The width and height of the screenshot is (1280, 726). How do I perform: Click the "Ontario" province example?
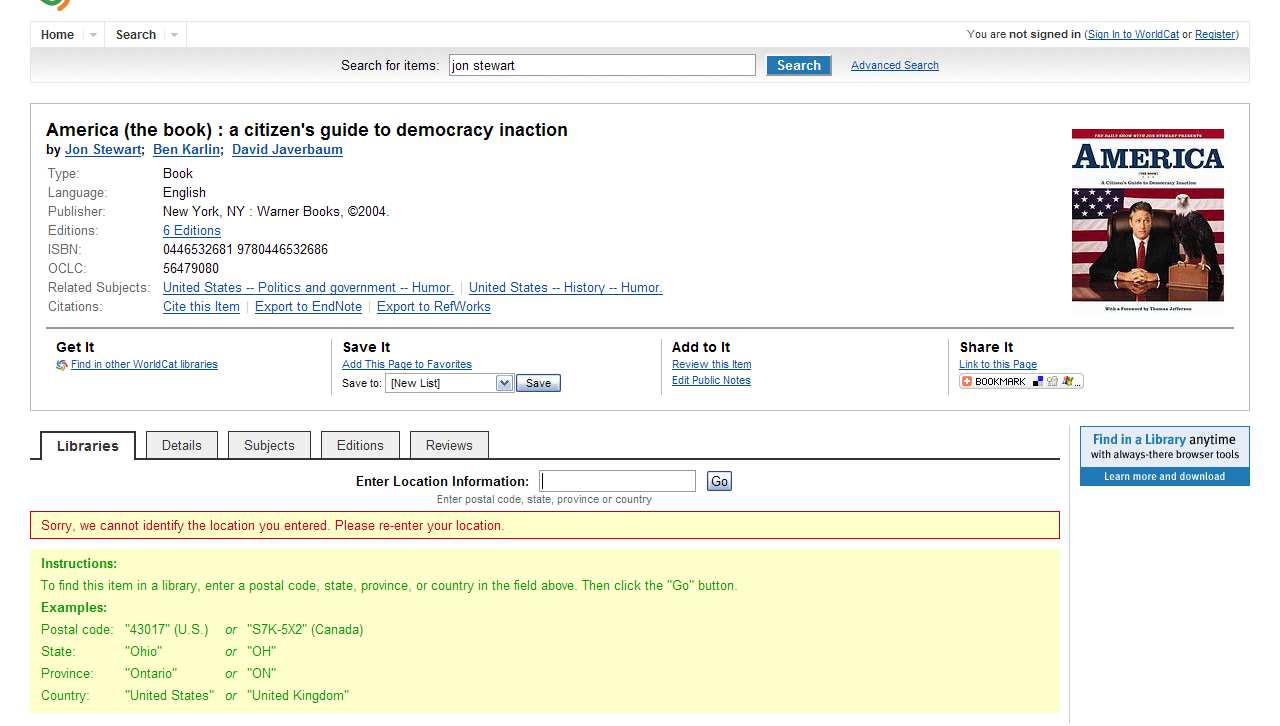151,674
